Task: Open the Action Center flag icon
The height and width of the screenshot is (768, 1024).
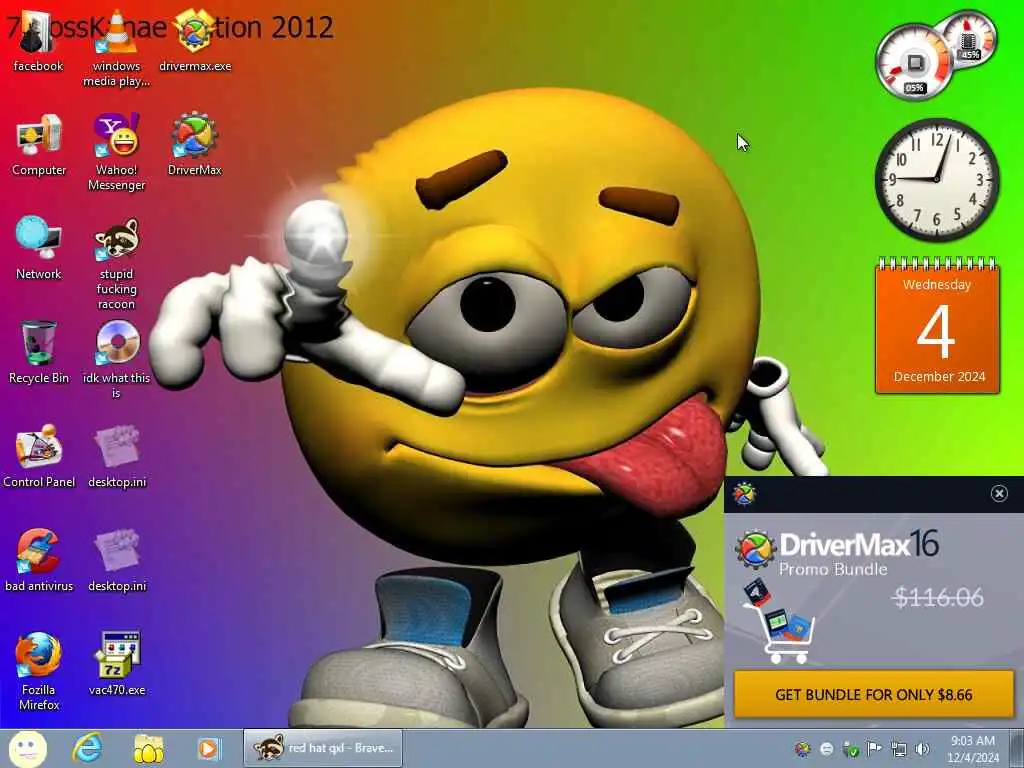Action: 874,748
